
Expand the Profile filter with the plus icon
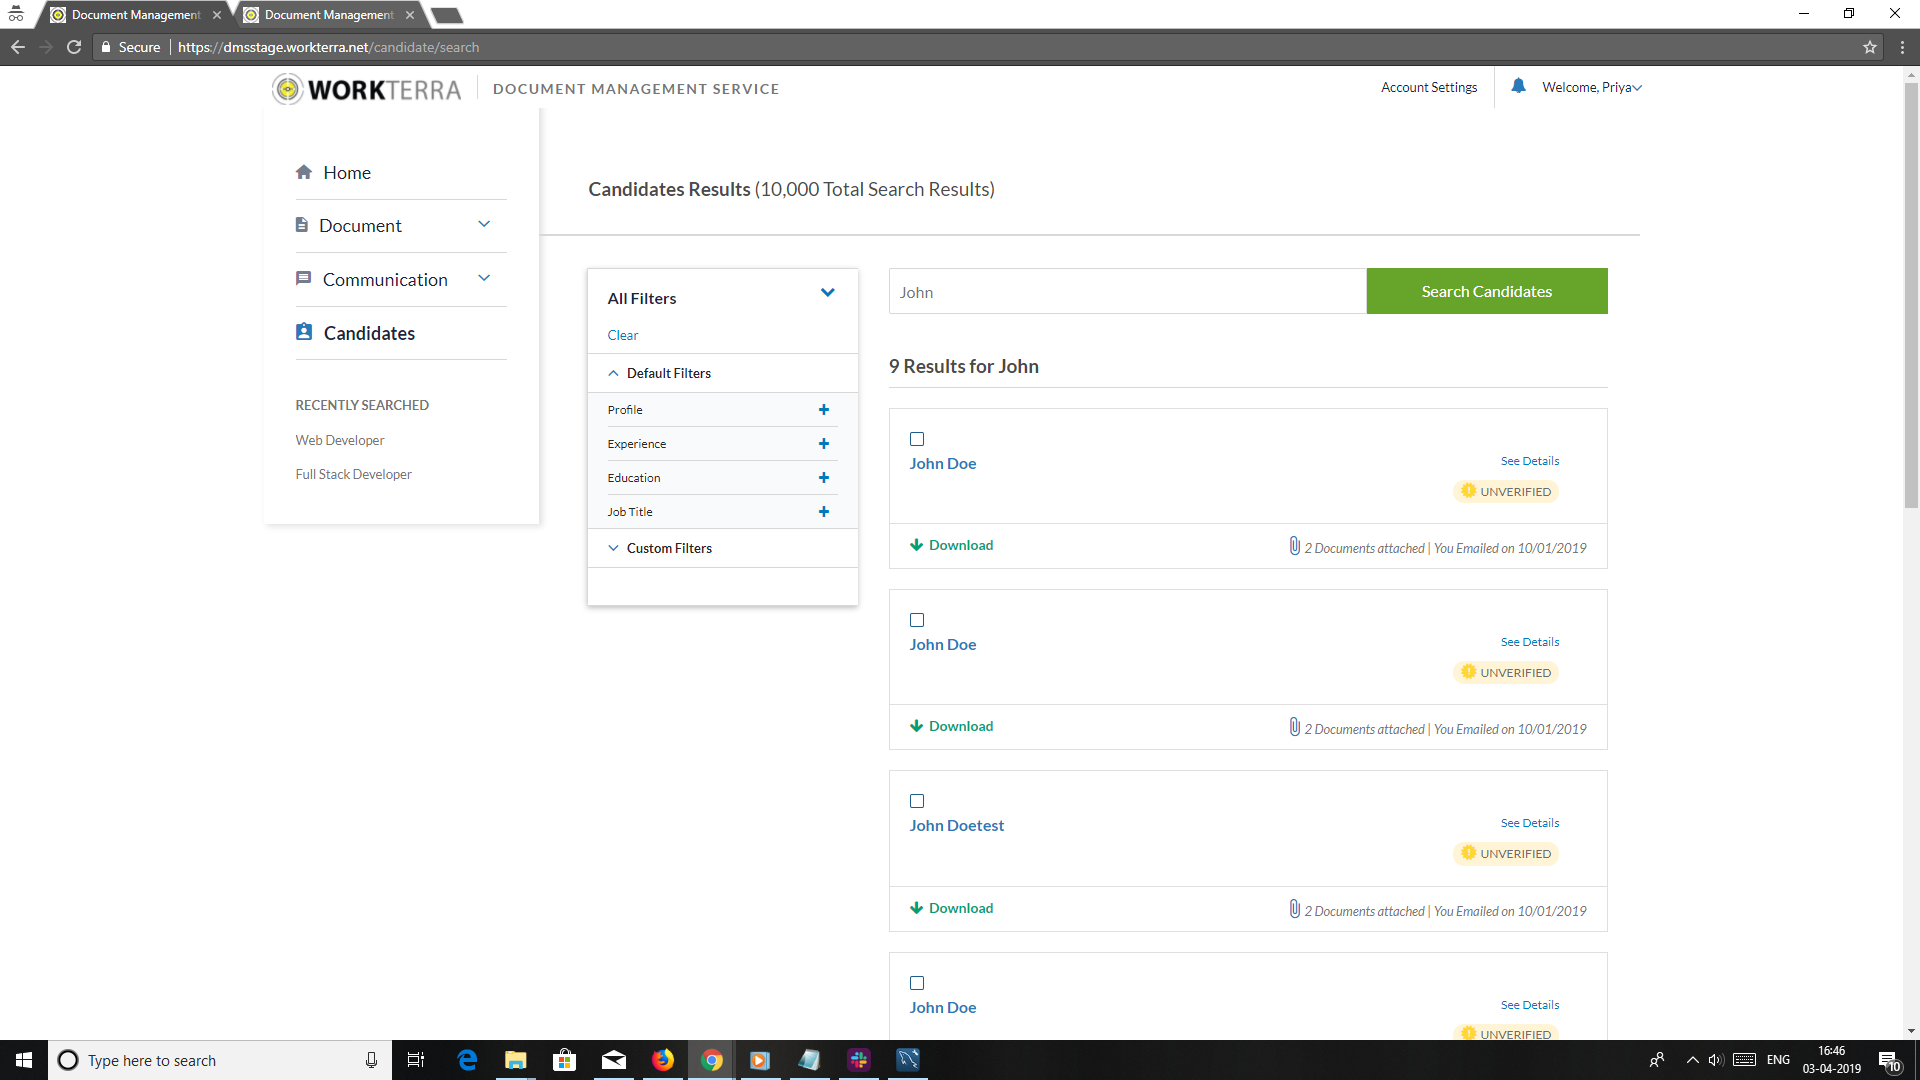(x=823, y=410)
